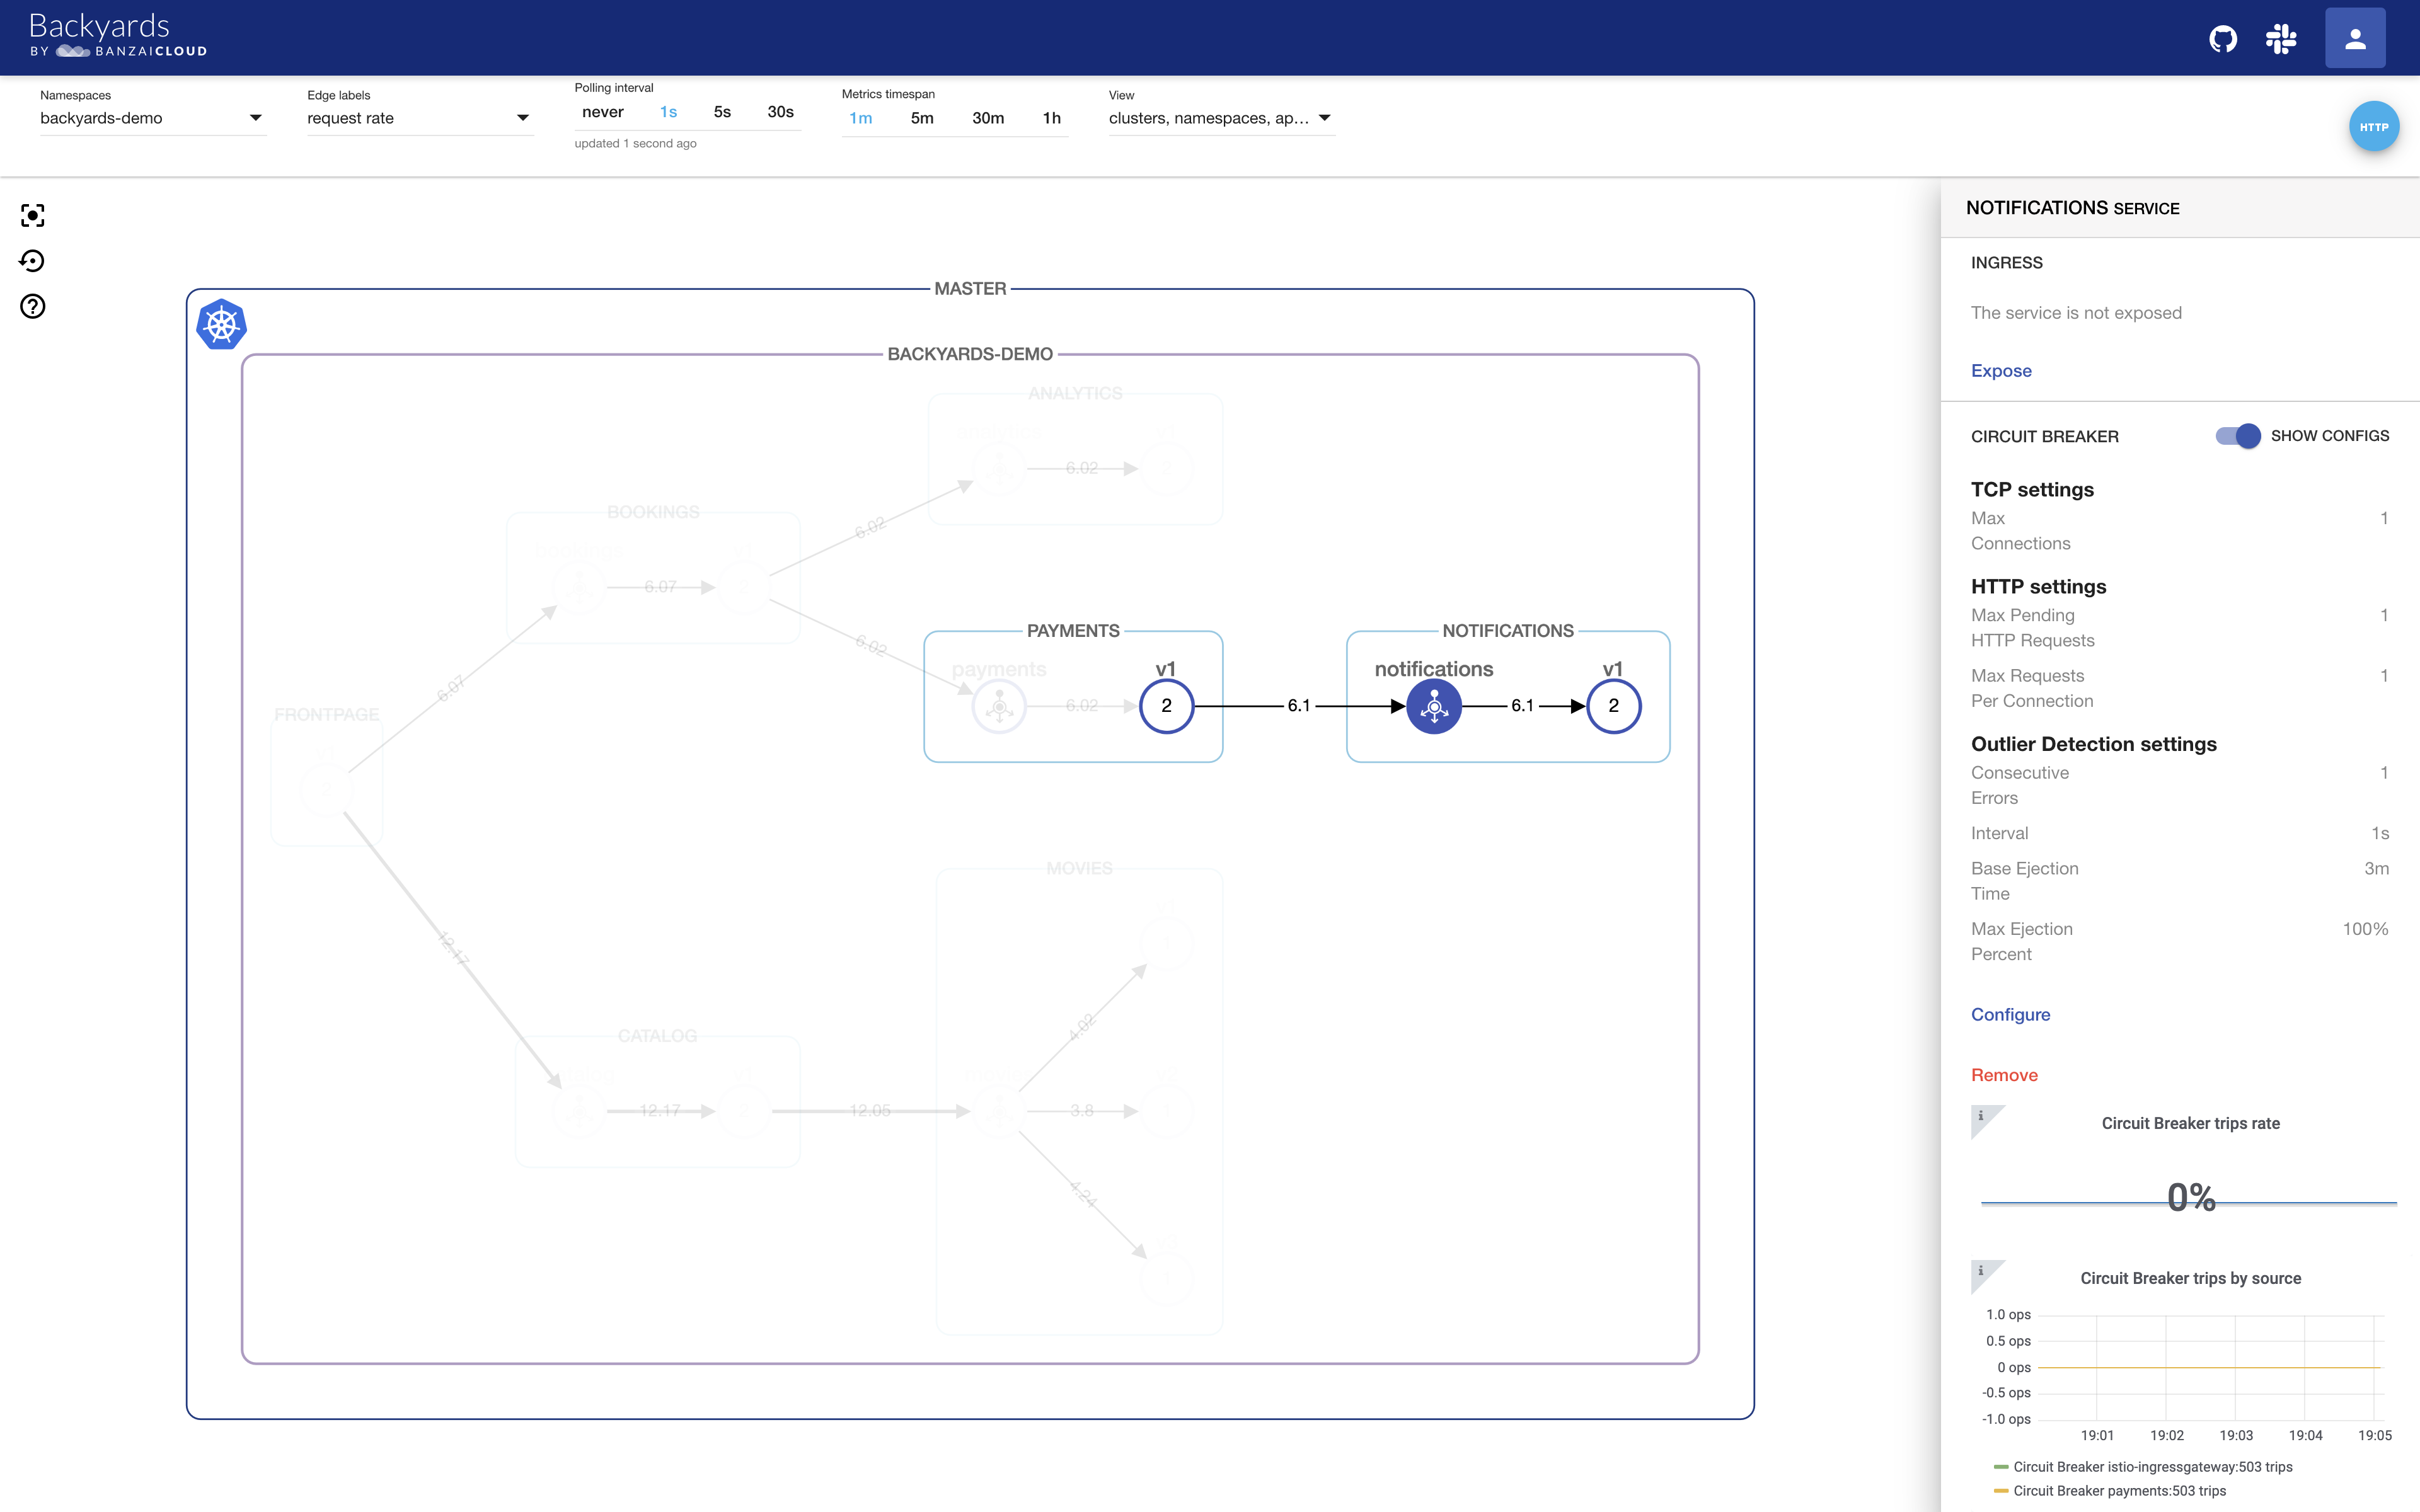Image resolution: width=2420 pixels, height=1512 pixels.
Task: Click the Kubernetes cluster wheel icon
Action: [221, 325]
